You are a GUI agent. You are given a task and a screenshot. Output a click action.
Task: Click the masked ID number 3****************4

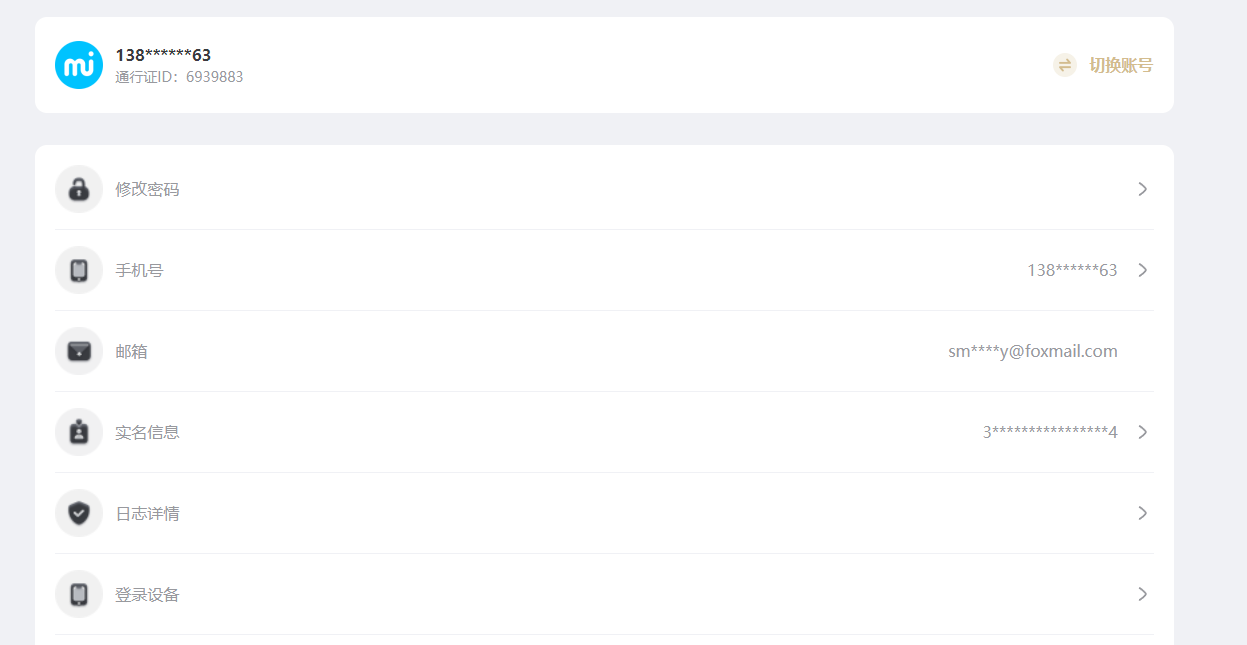[x=1050, y=432]
